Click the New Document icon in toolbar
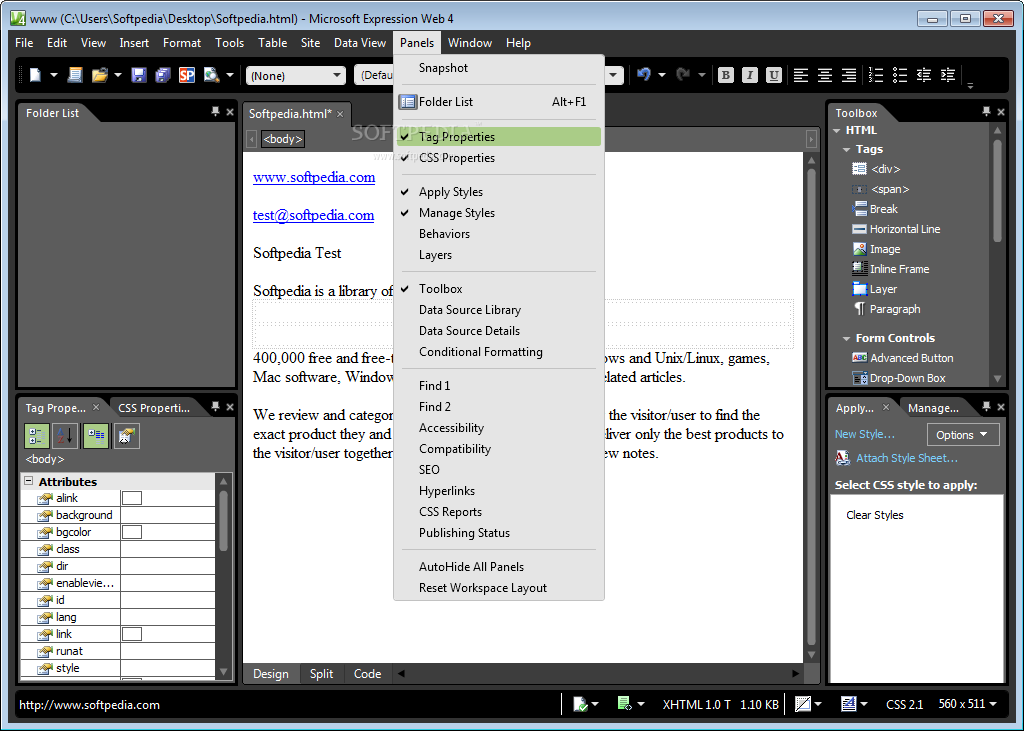Viewport: 1024px width, 731px height. point(35,75)
